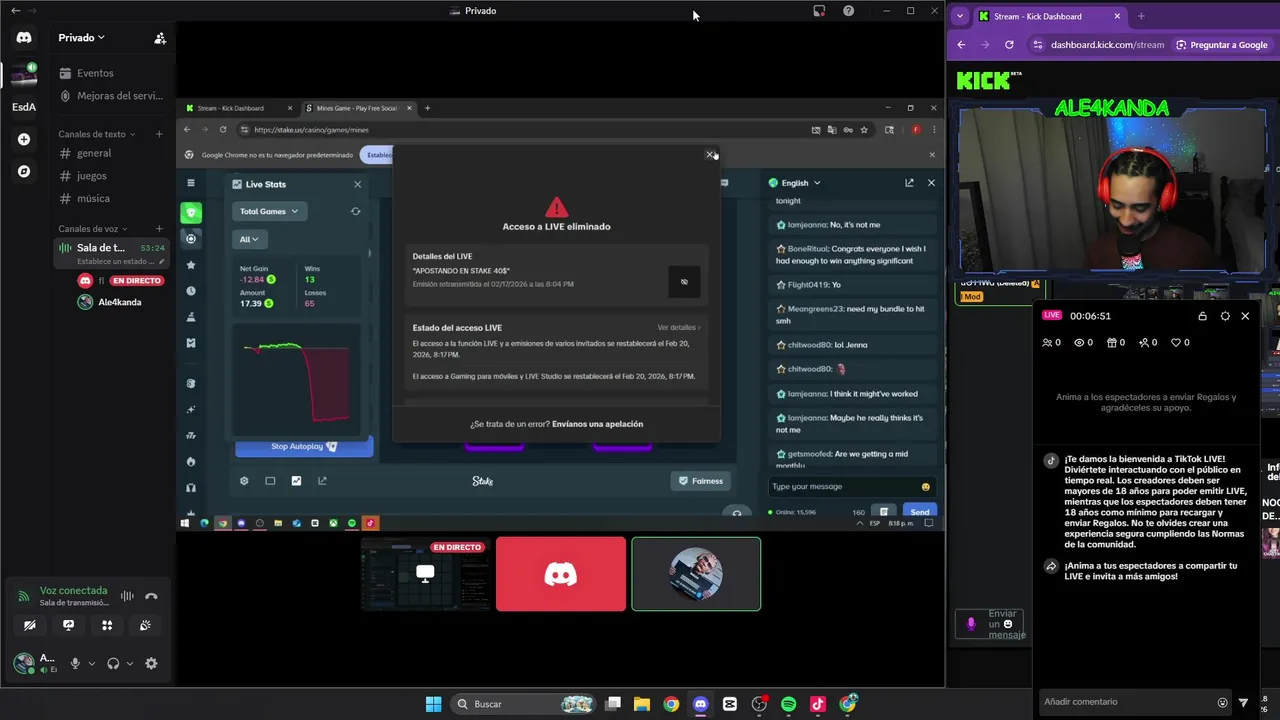
Task: Select the participant tile with avatar photo
Action: 696,574
